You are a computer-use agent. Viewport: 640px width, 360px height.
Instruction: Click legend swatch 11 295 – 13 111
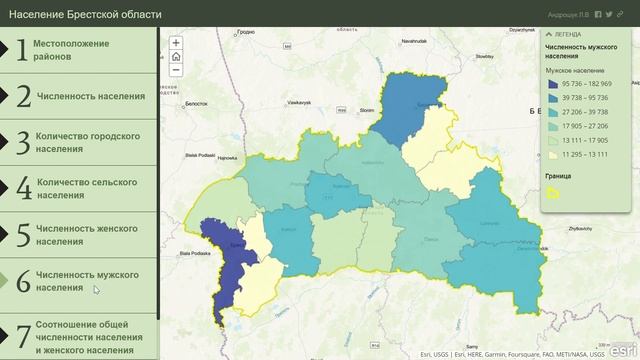(x=553, y=155)
